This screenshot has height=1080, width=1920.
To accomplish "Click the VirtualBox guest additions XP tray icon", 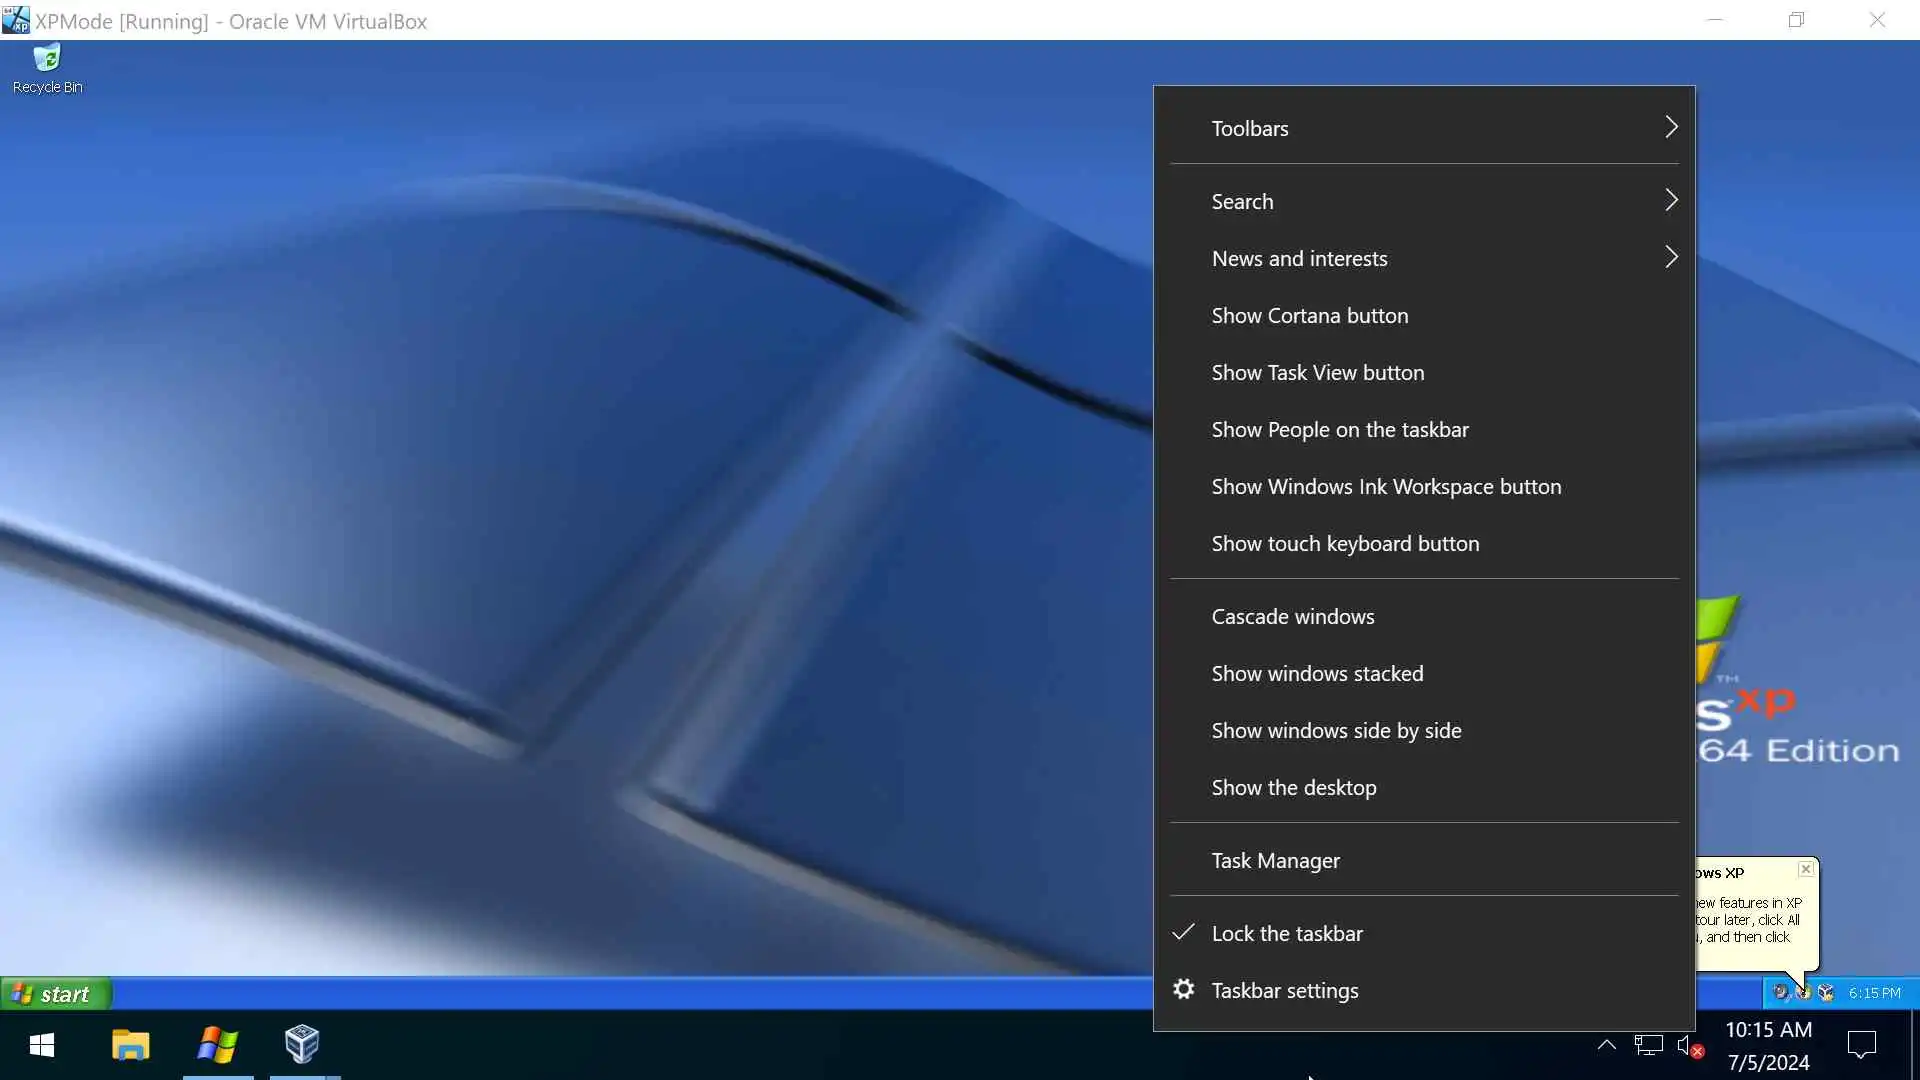I will tap(1826, 992).
